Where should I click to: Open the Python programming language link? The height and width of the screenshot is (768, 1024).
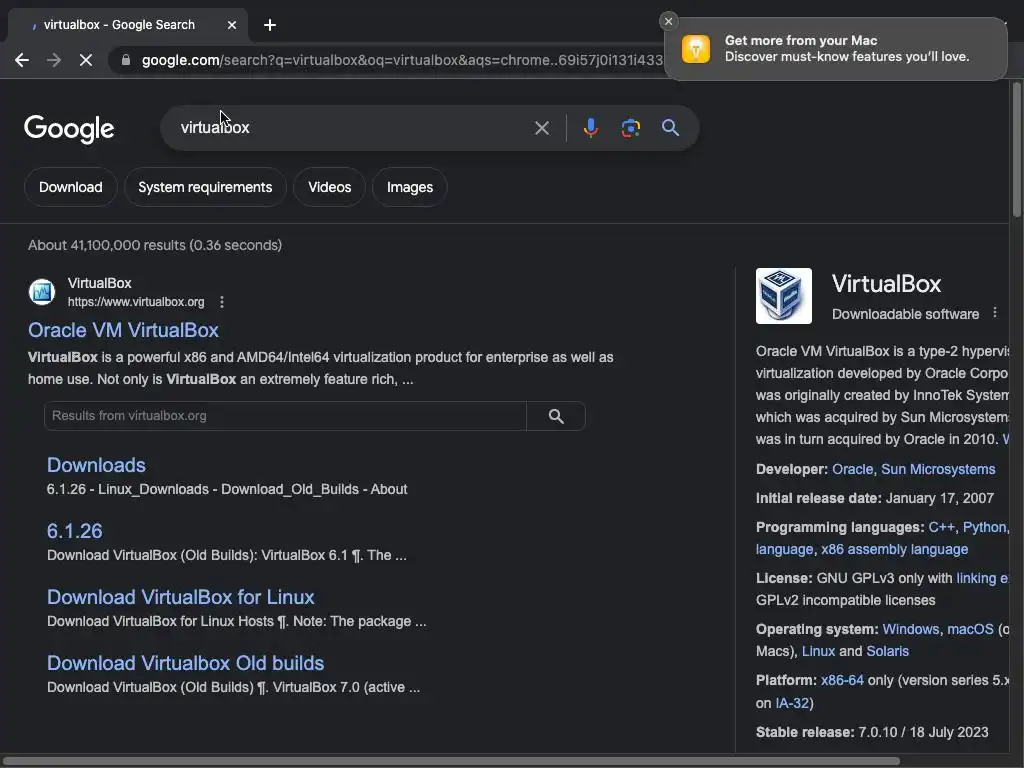pos(984,528)
